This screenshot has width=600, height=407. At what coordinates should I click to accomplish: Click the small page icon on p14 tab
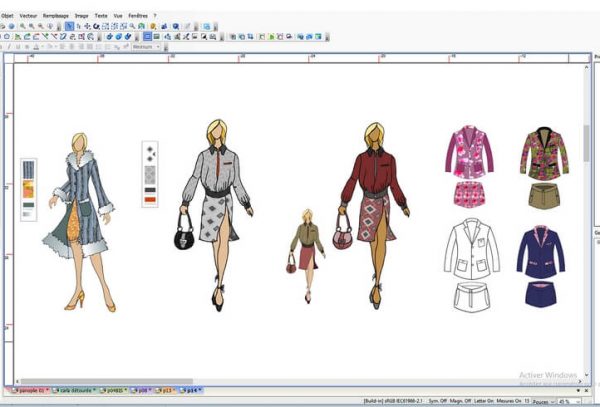click(x=183, y=391)
